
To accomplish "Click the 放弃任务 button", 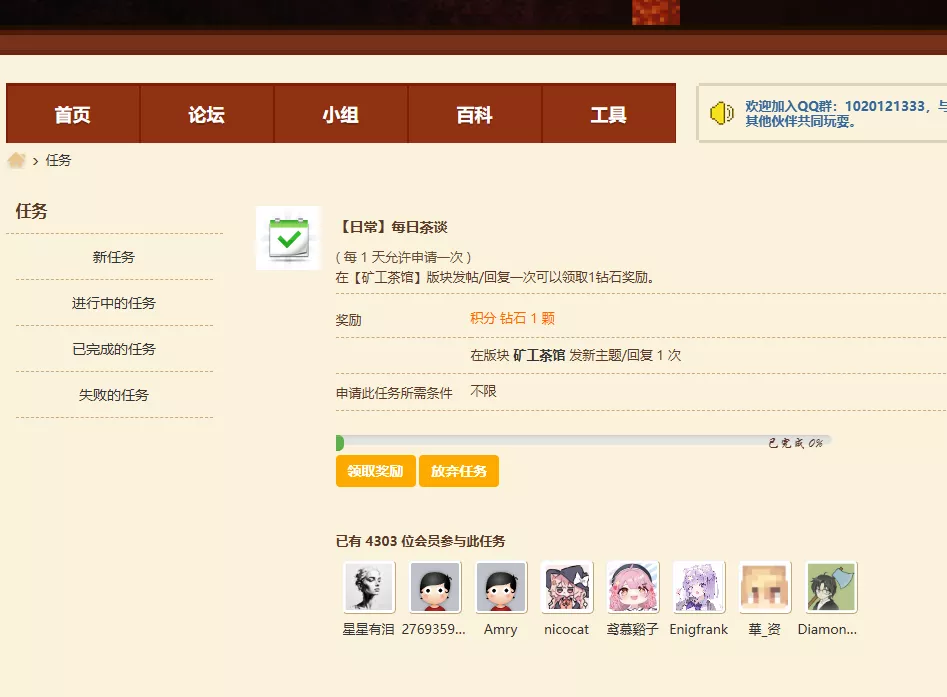I will click(459, 471).
